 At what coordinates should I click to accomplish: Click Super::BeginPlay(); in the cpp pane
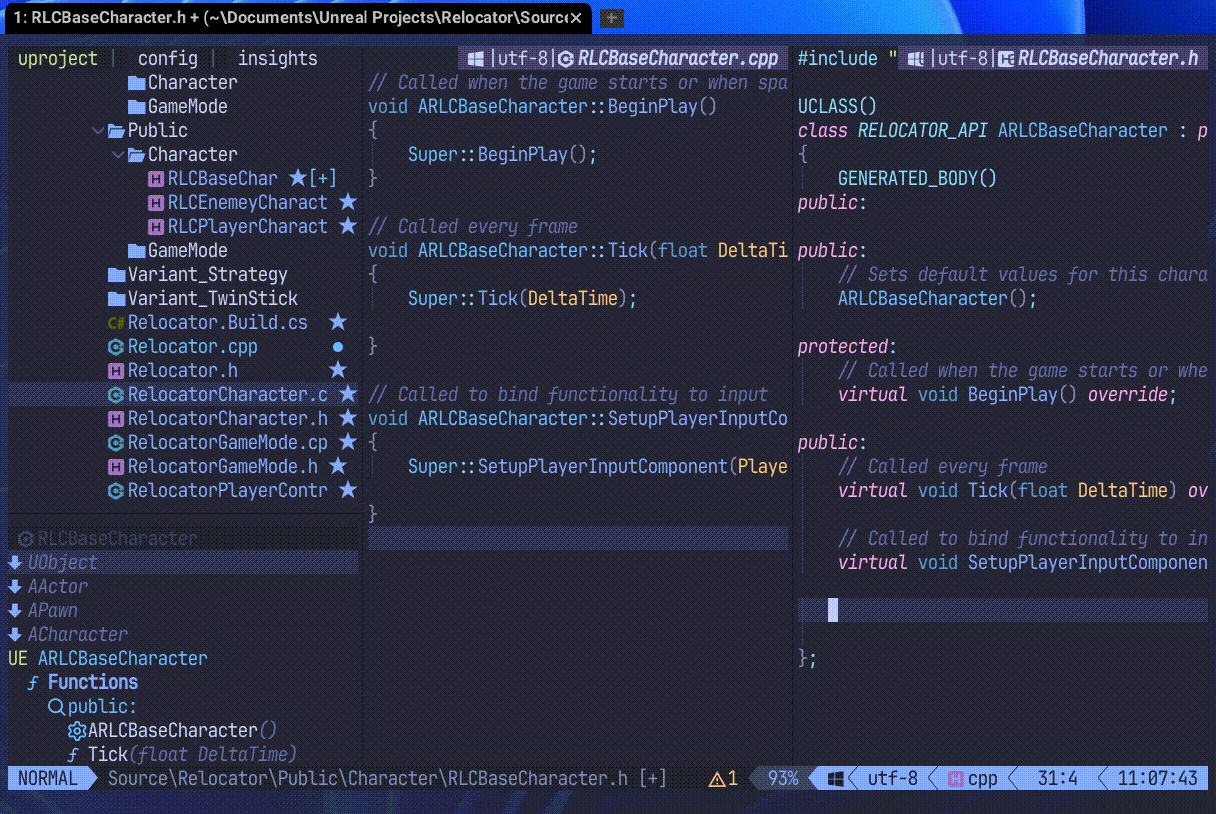pyautogui.click(x=502, y=154)
